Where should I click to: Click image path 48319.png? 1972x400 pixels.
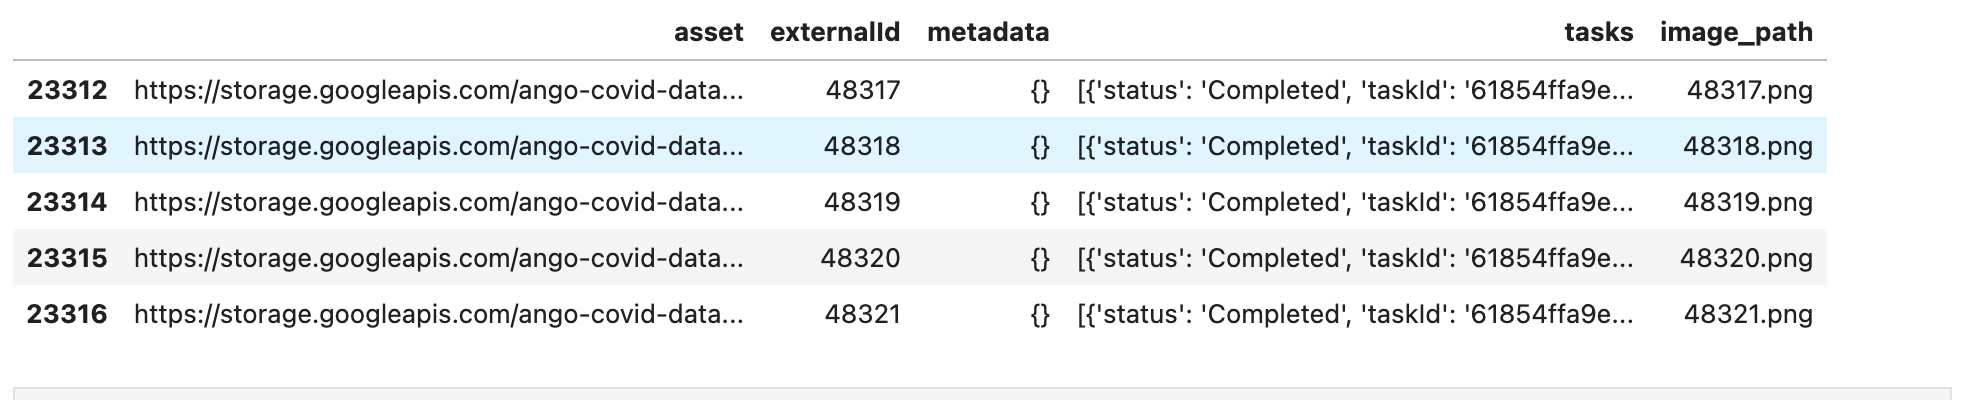1748,203
